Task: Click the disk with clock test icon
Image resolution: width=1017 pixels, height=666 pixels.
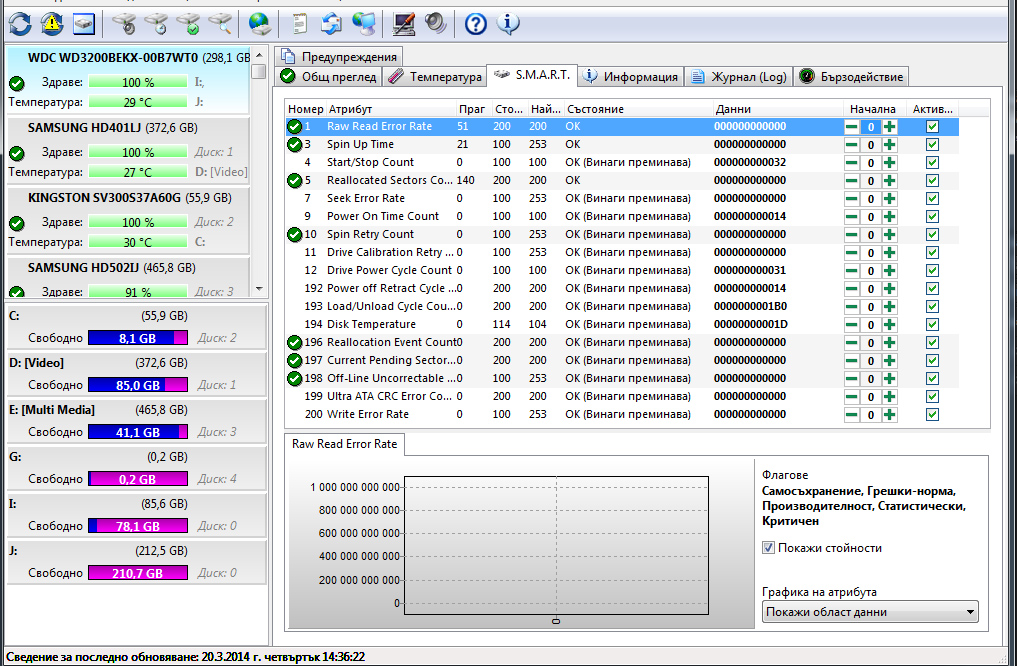Action: pyautogui.click(x=156, y=24)
